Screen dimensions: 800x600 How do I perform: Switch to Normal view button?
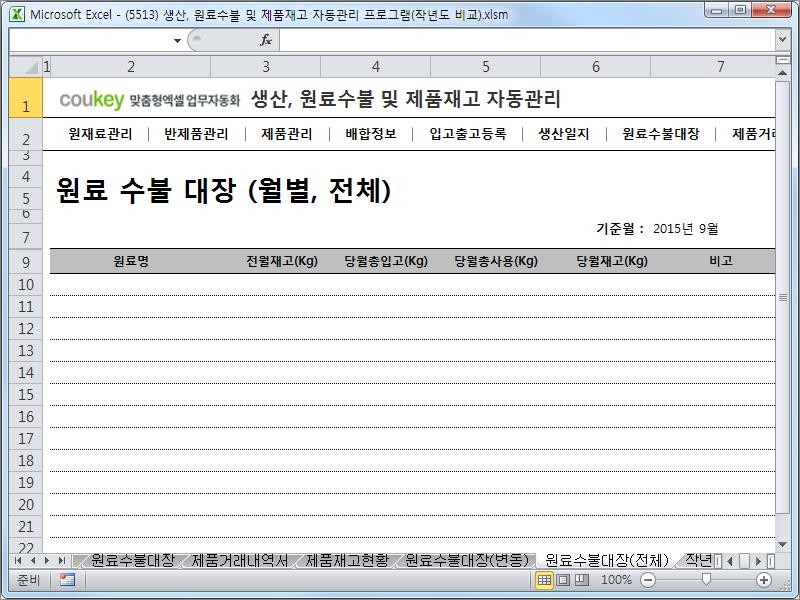click(x=544, y=580)
